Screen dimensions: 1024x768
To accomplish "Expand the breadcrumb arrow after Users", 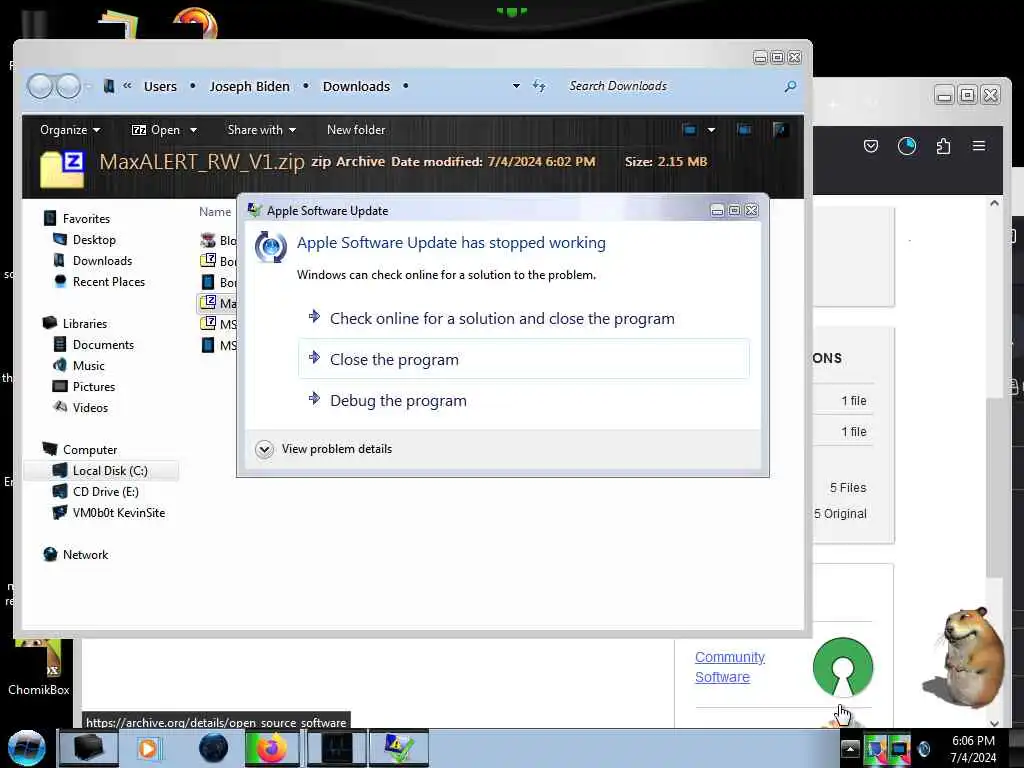I will (193, 86).
